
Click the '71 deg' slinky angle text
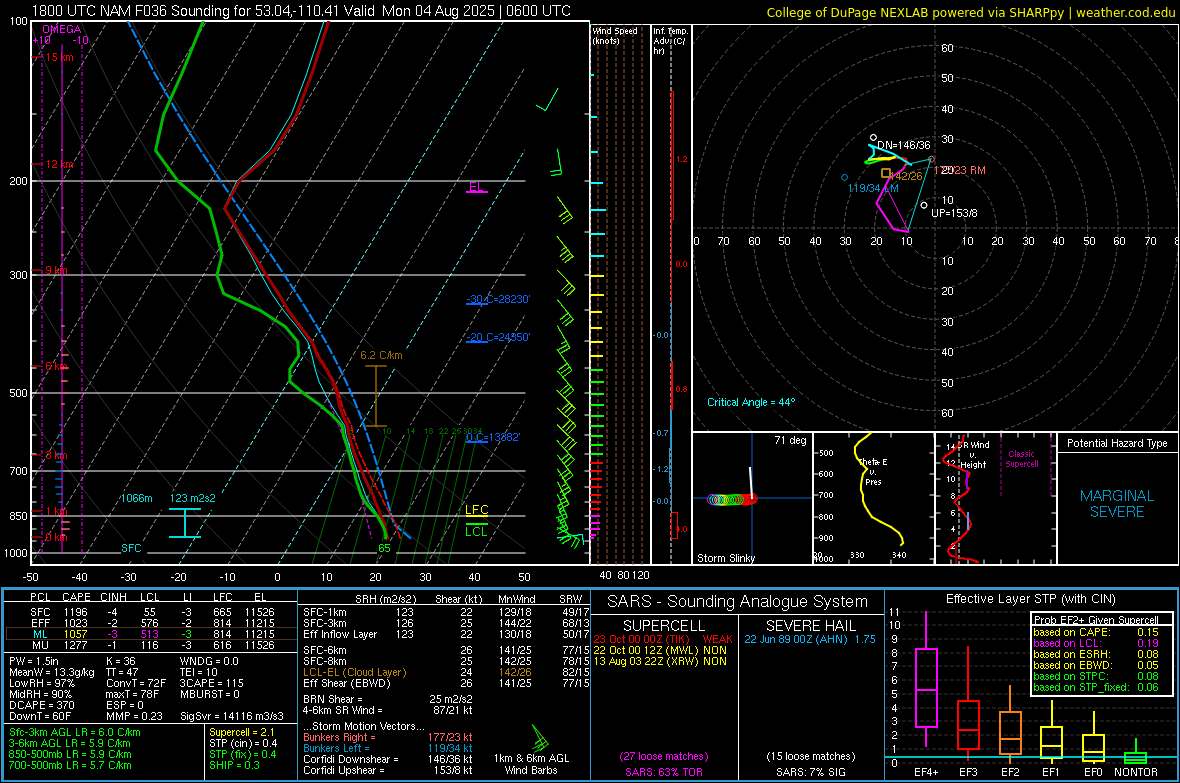click(x=790, y=440)
